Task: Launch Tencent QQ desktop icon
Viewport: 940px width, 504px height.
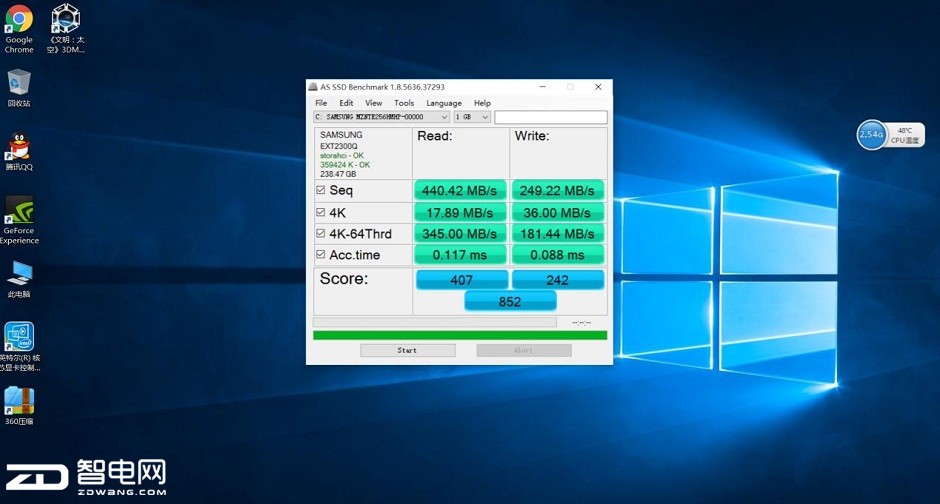Action: [19, 152]
